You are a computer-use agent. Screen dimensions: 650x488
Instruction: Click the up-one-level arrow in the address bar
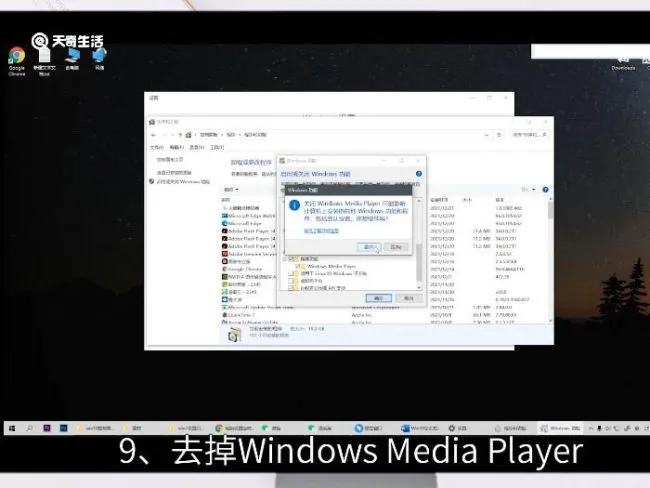tap(180, 135)
